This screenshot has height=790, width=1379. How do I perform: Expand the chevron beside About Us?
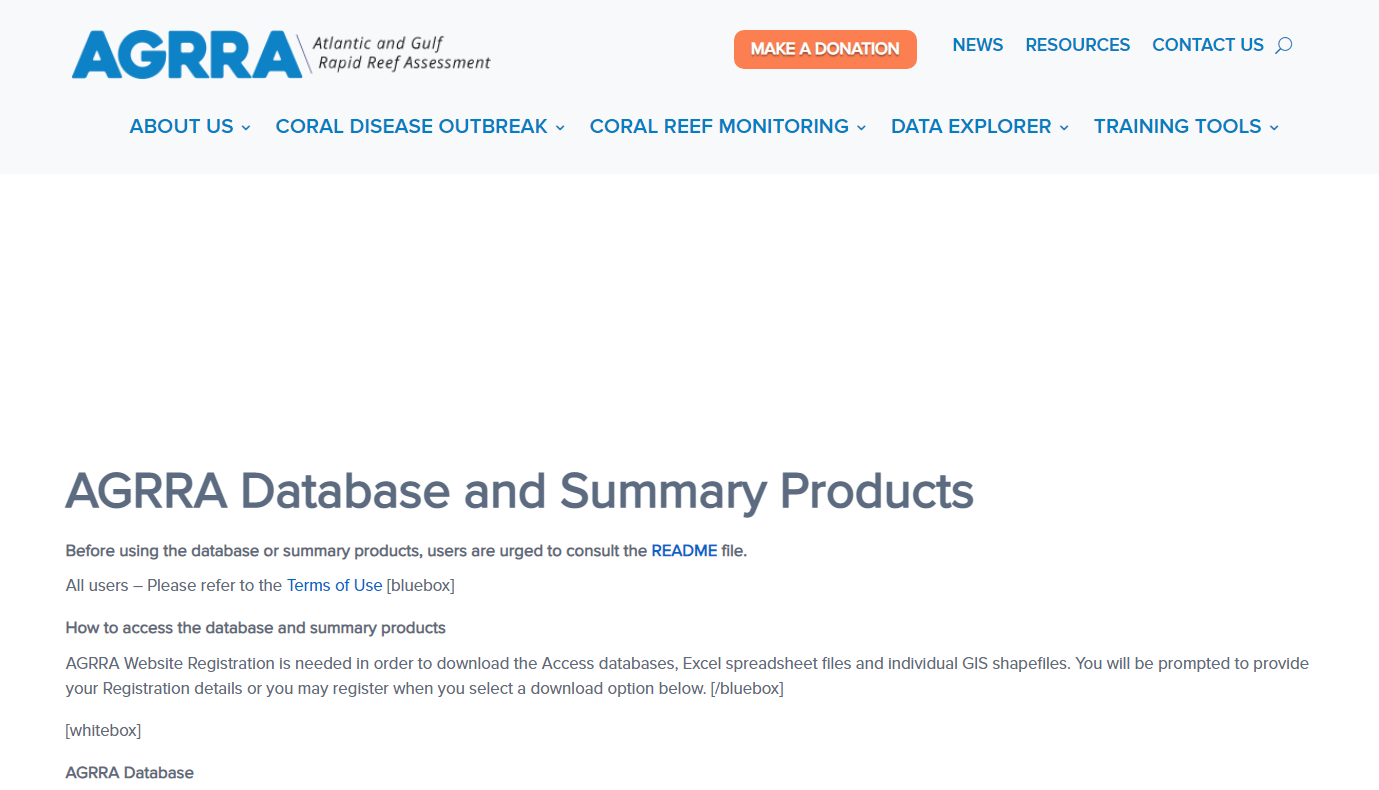coord(246,128)
